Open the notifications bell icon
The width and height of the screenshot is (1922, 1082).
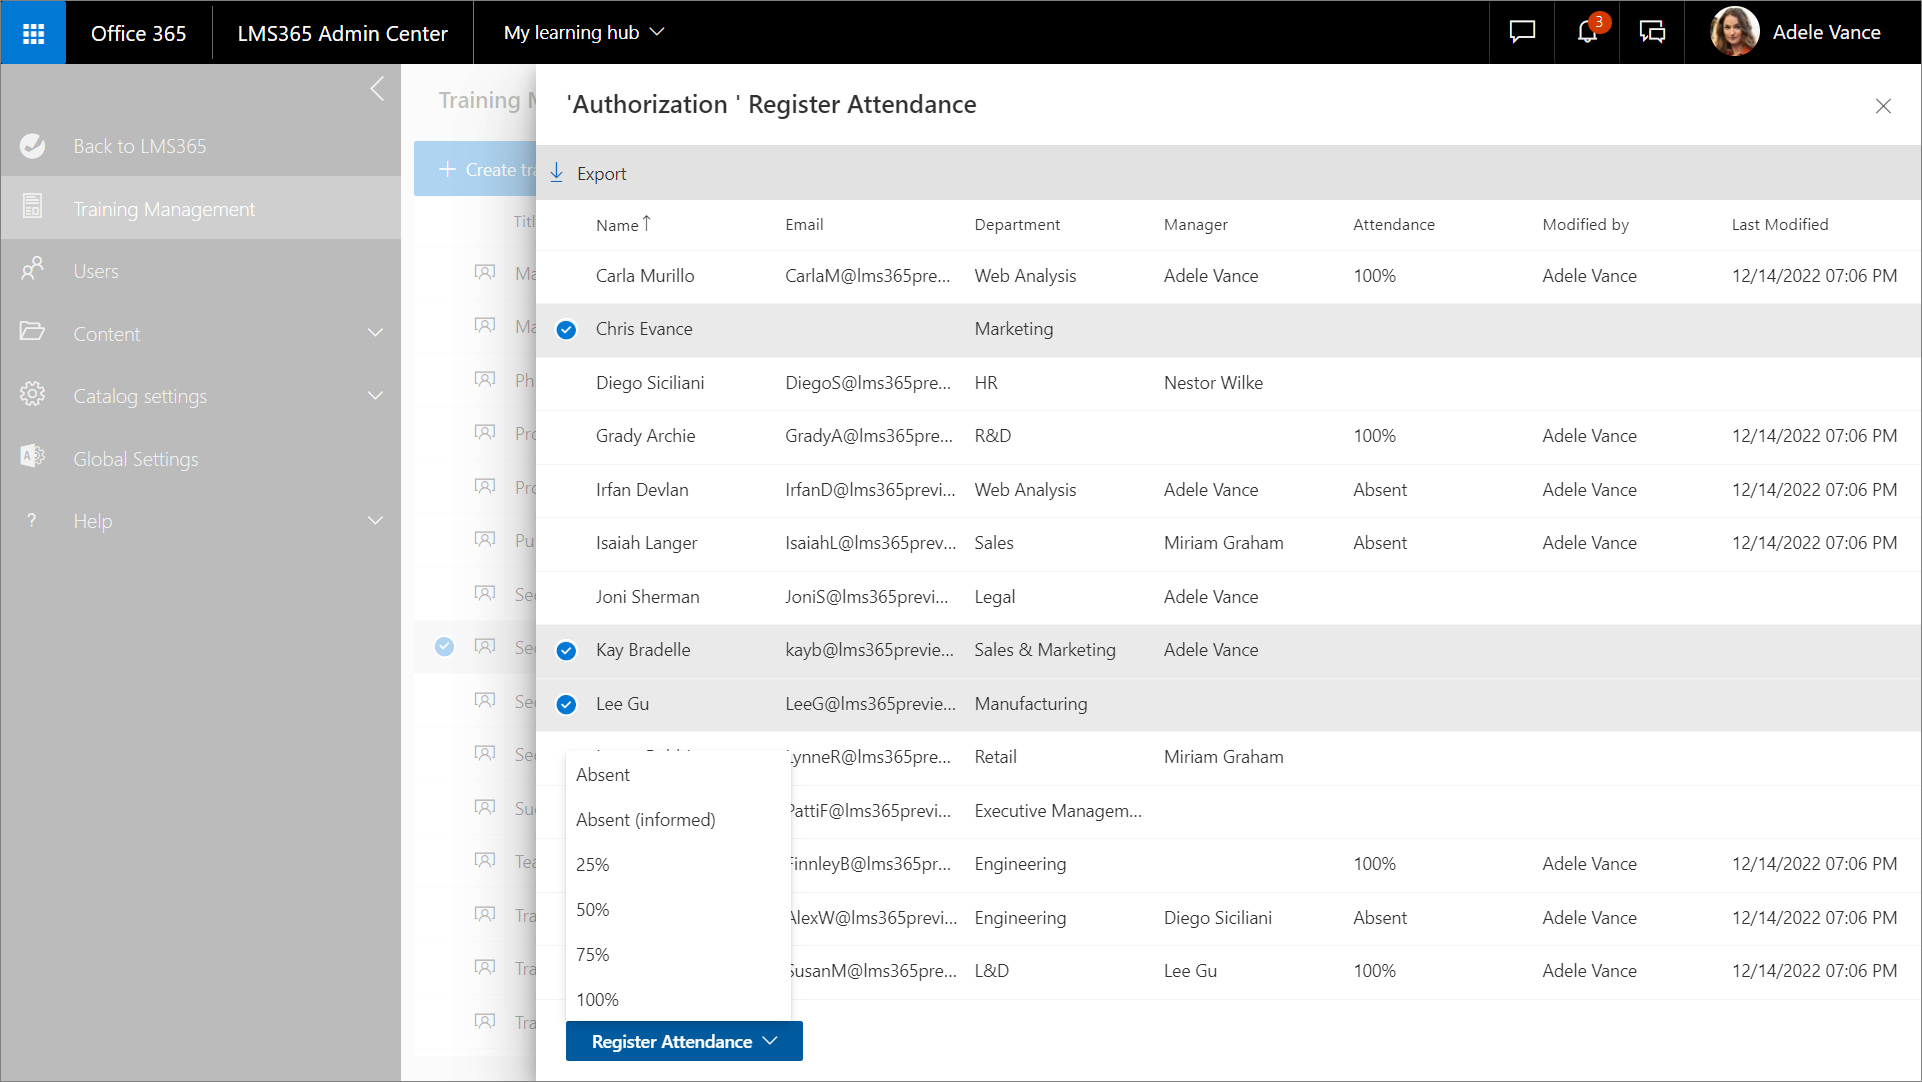pos(1587,32)
